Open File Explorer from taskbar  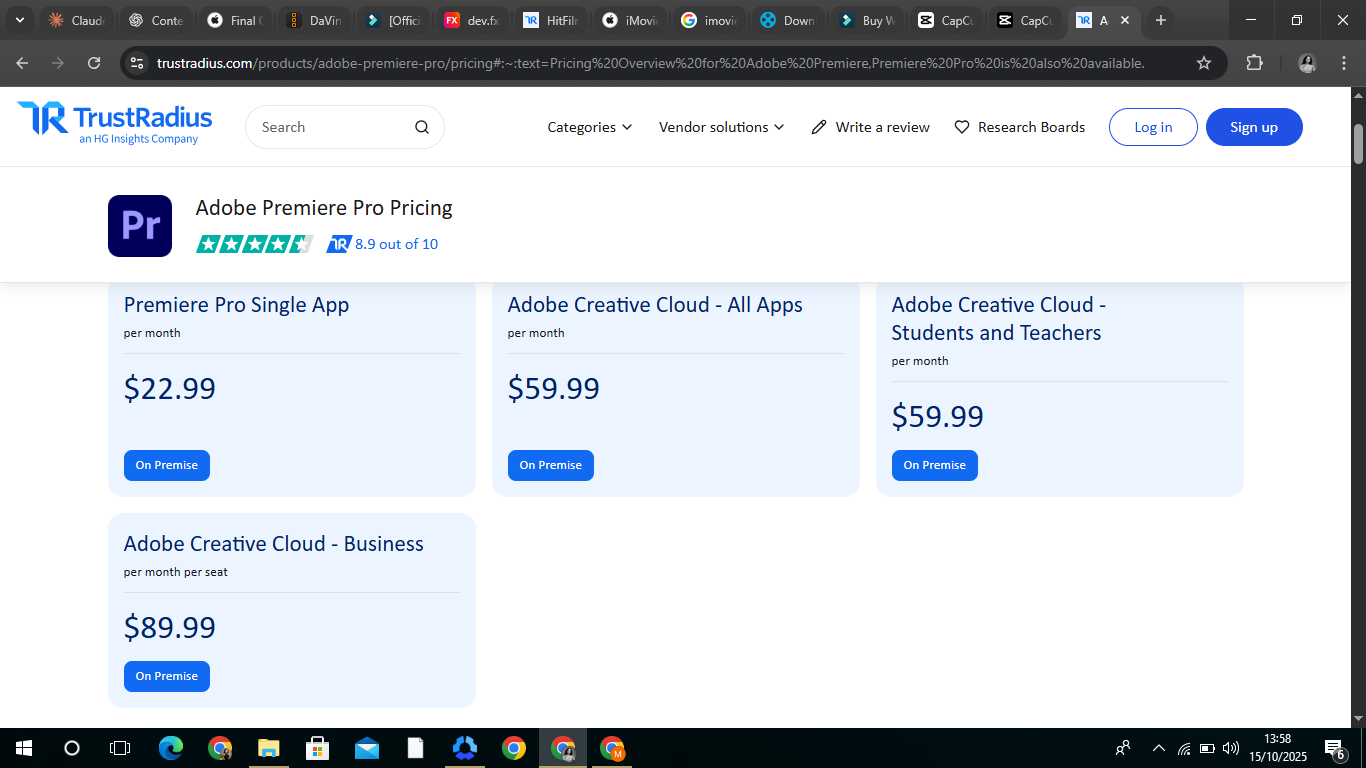269,748
